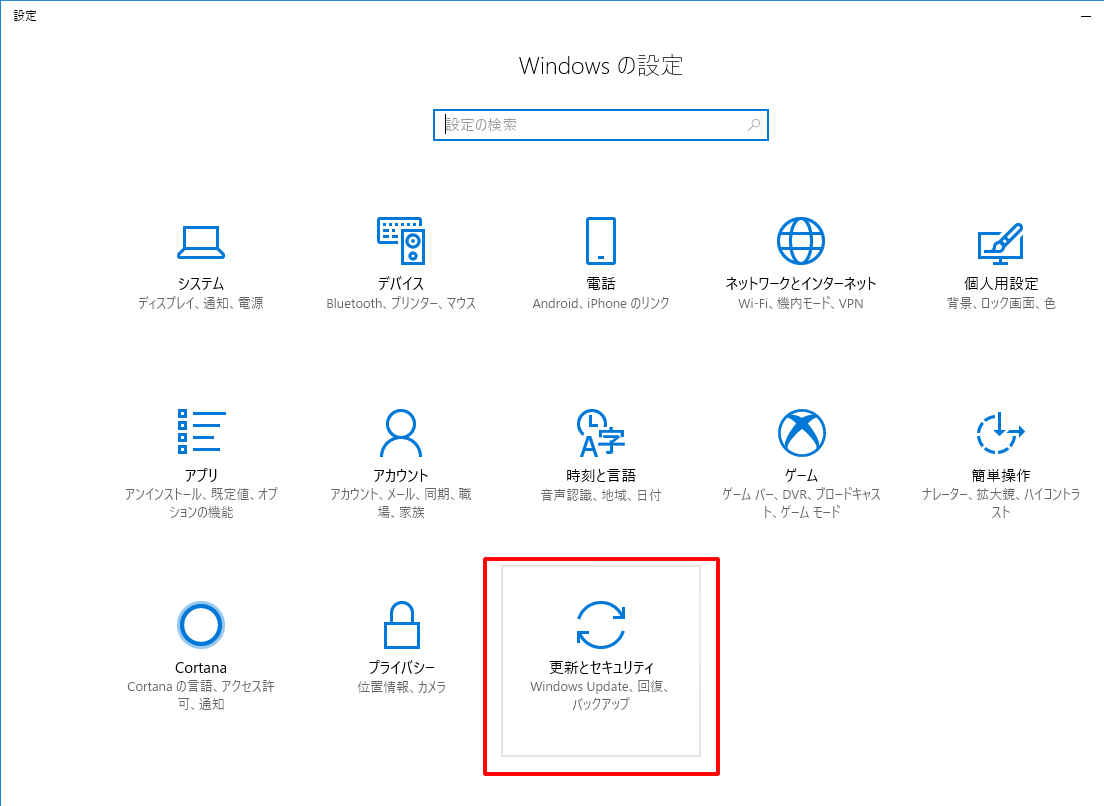
Task: Click the デバイス label
Action: click(x=401, y=284)
